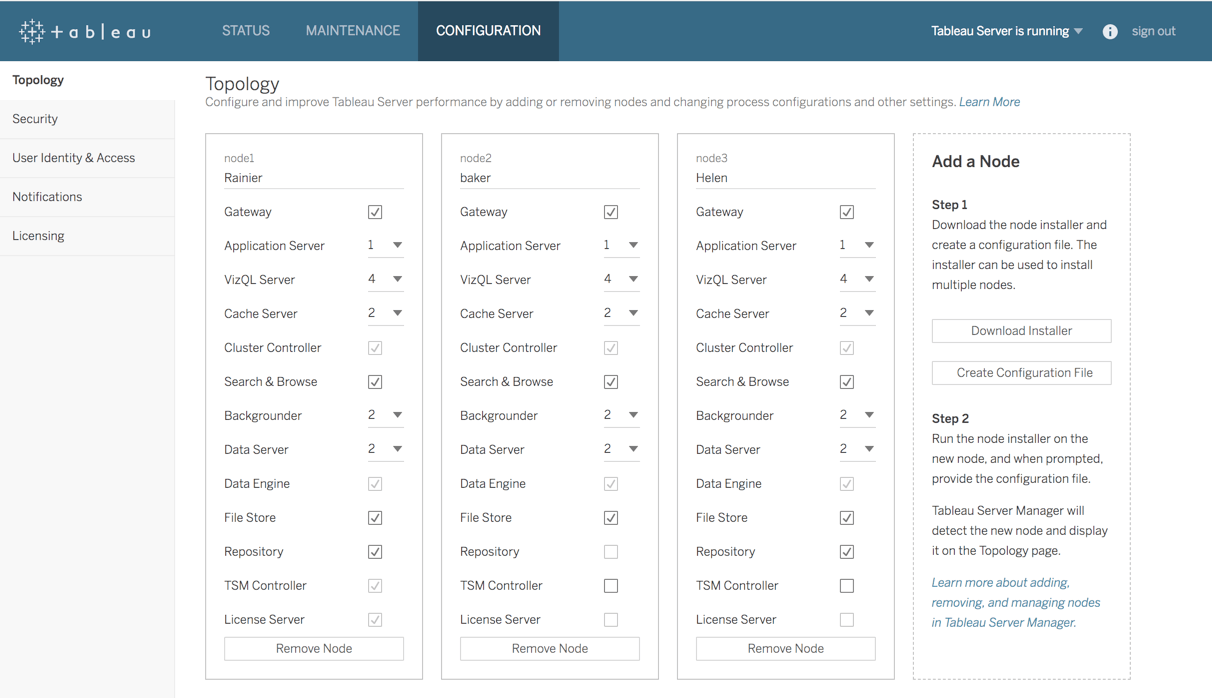Viewport: 1212px width, 698px height.
Task: Click the sign out link
Action: [x=1153, y=31]
